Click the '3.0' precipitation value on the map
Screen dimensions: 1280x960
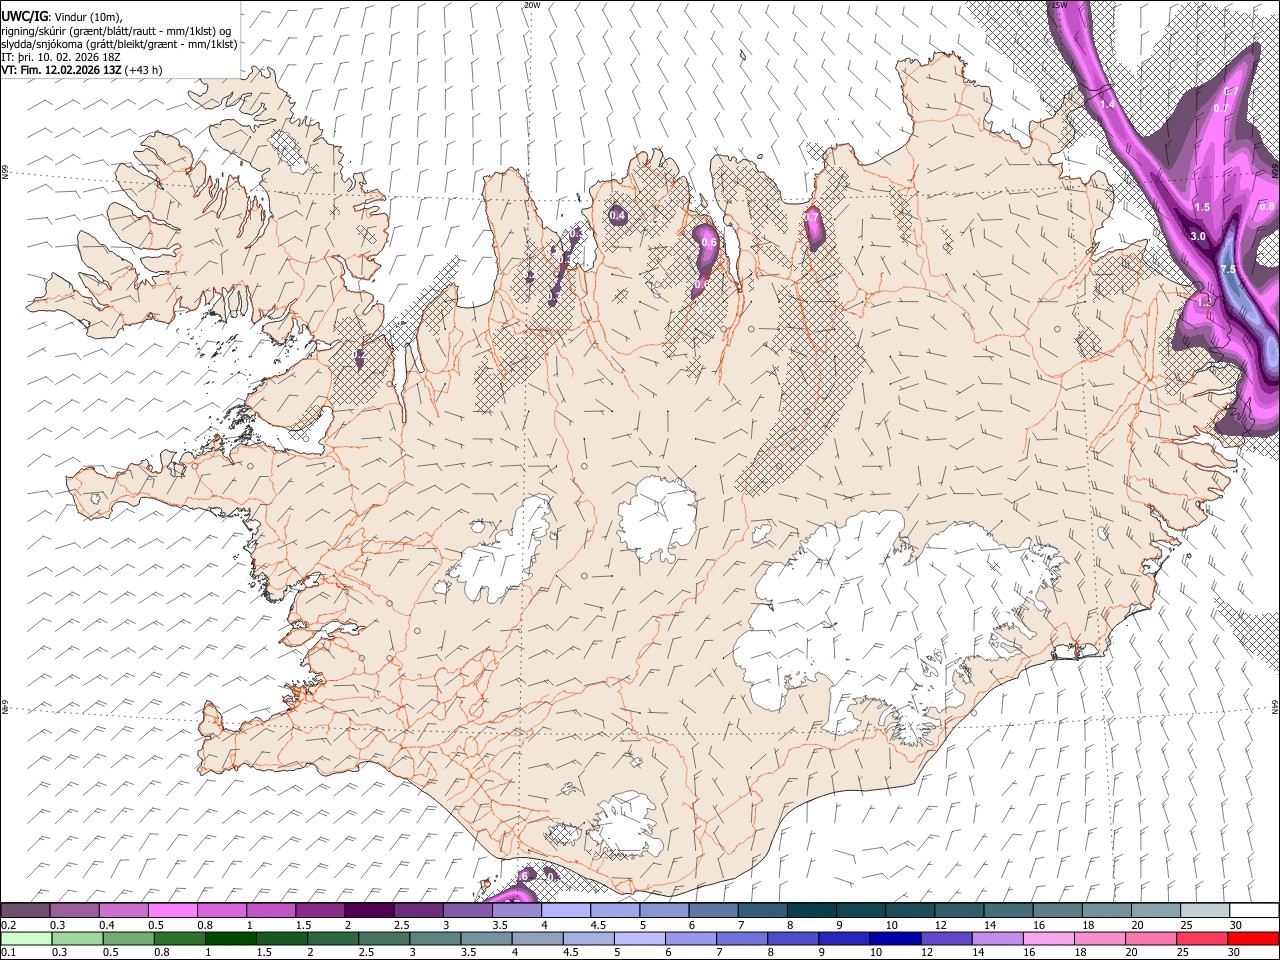click(1197, 236)
